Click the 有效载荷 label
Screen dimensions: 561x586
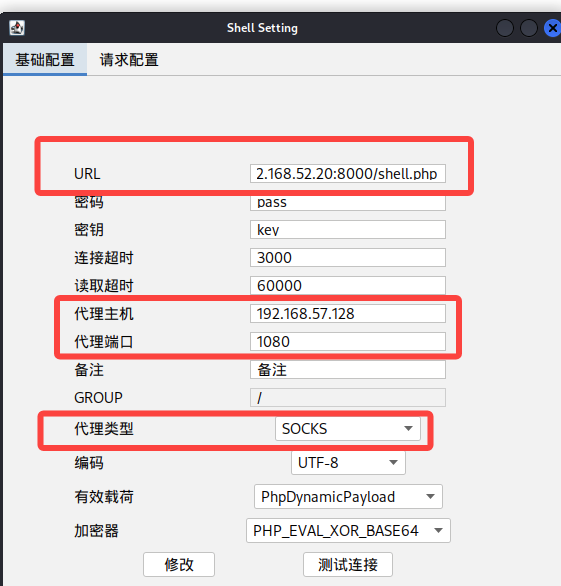[104, 497]
